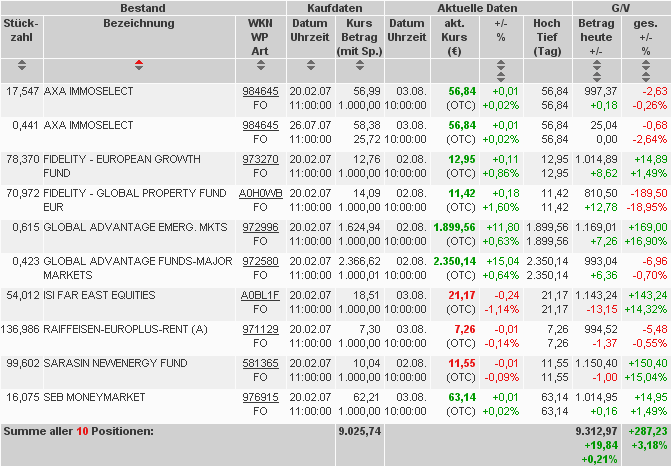
Task: Click green current price 63,14
Action: coord(462,398)
